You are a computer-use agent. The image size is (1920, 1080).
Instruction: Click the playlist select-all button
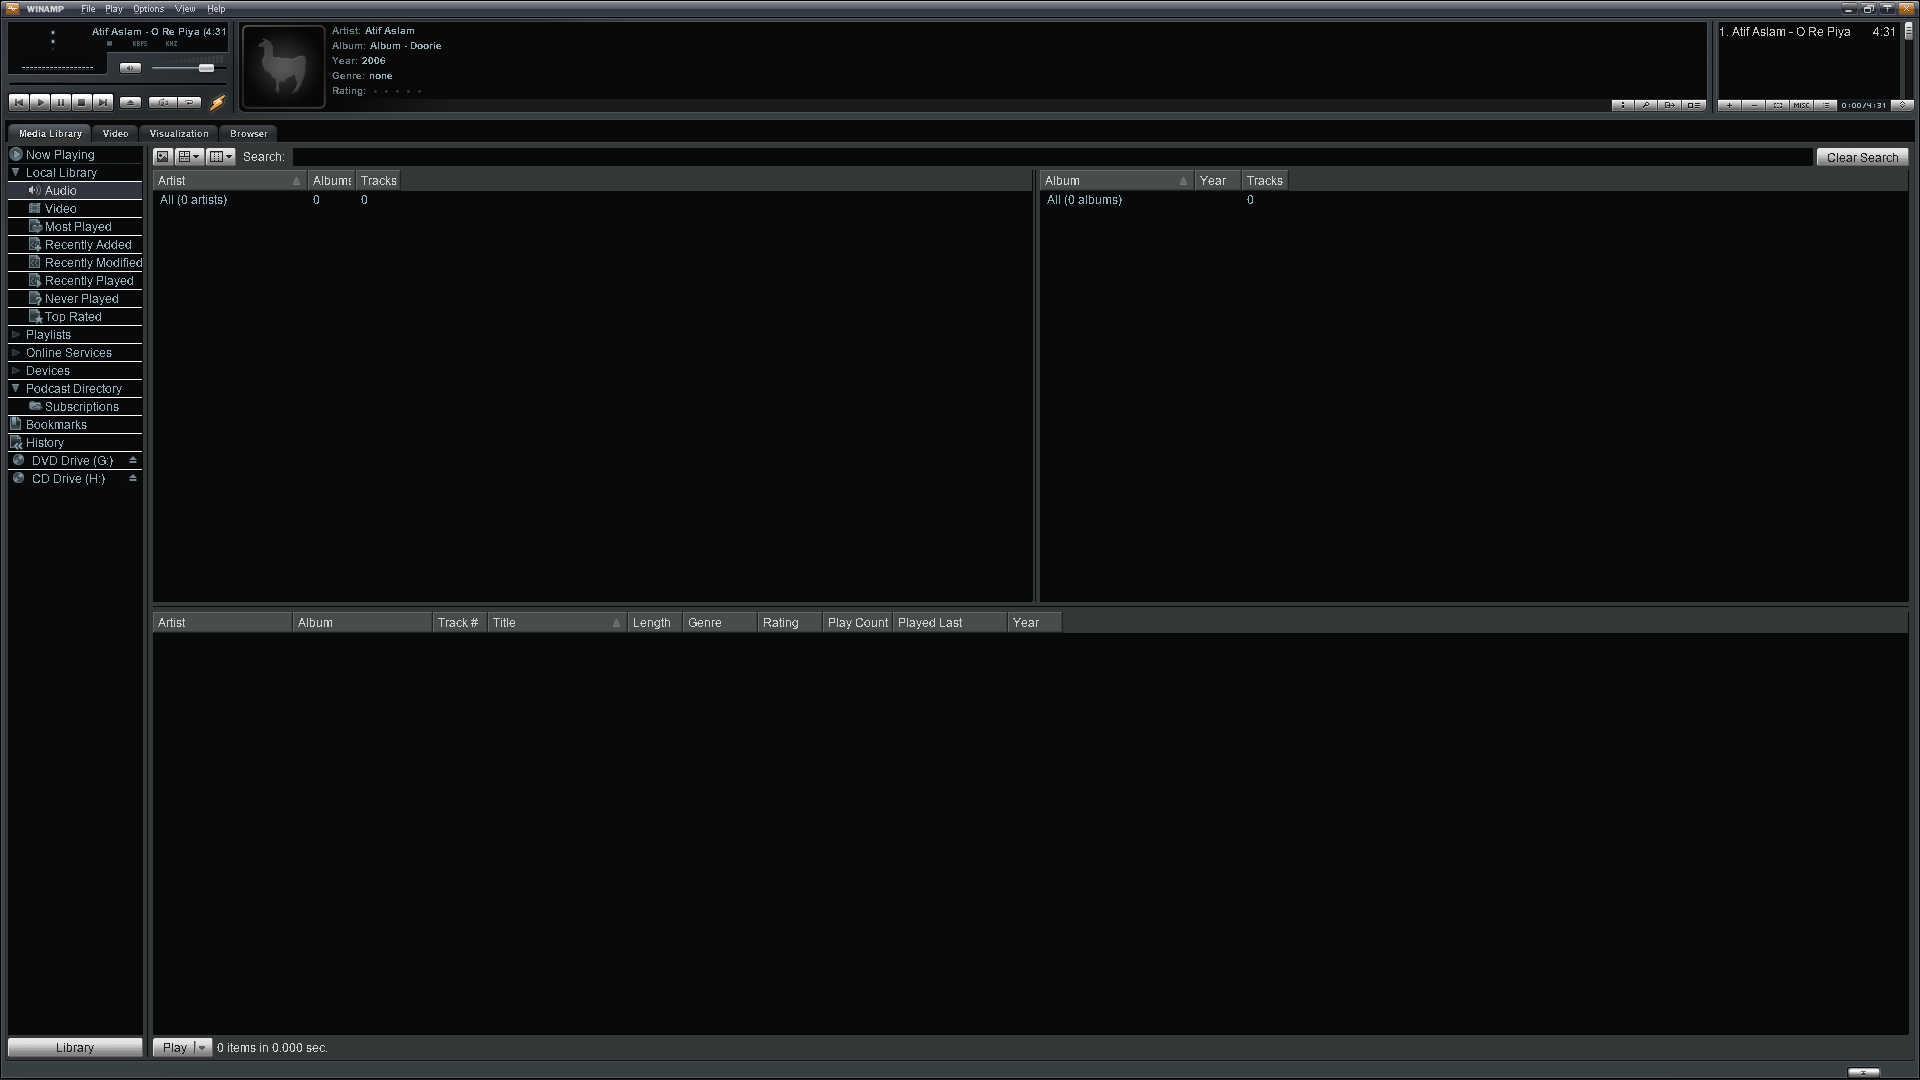(1777, 105)
